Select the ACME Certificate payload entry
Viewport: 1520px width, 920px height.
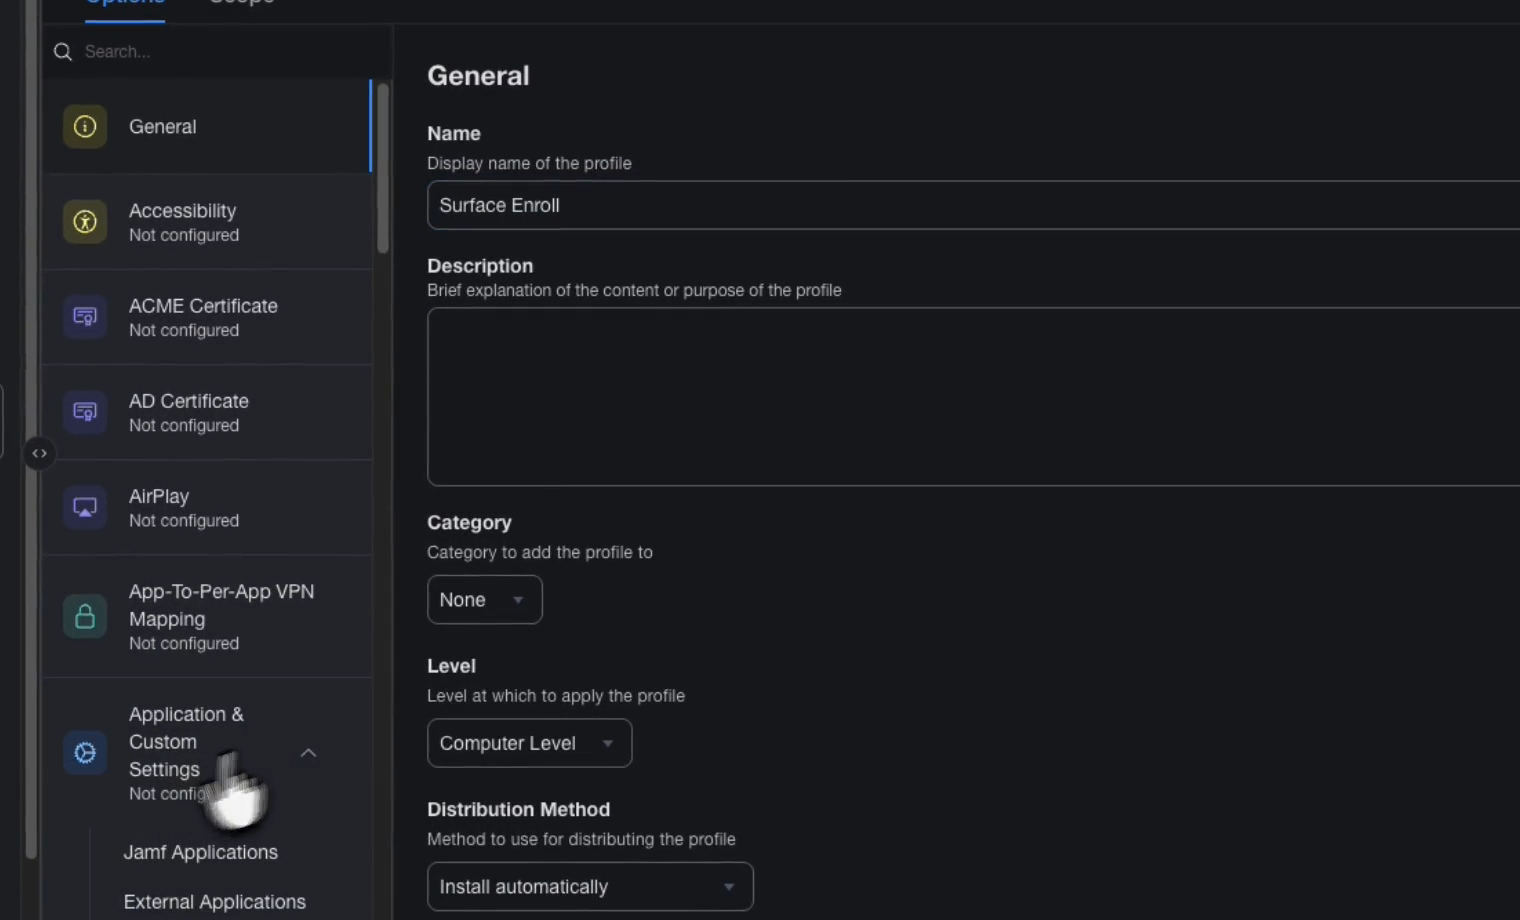pyautogui.click(x=207, y=317)
